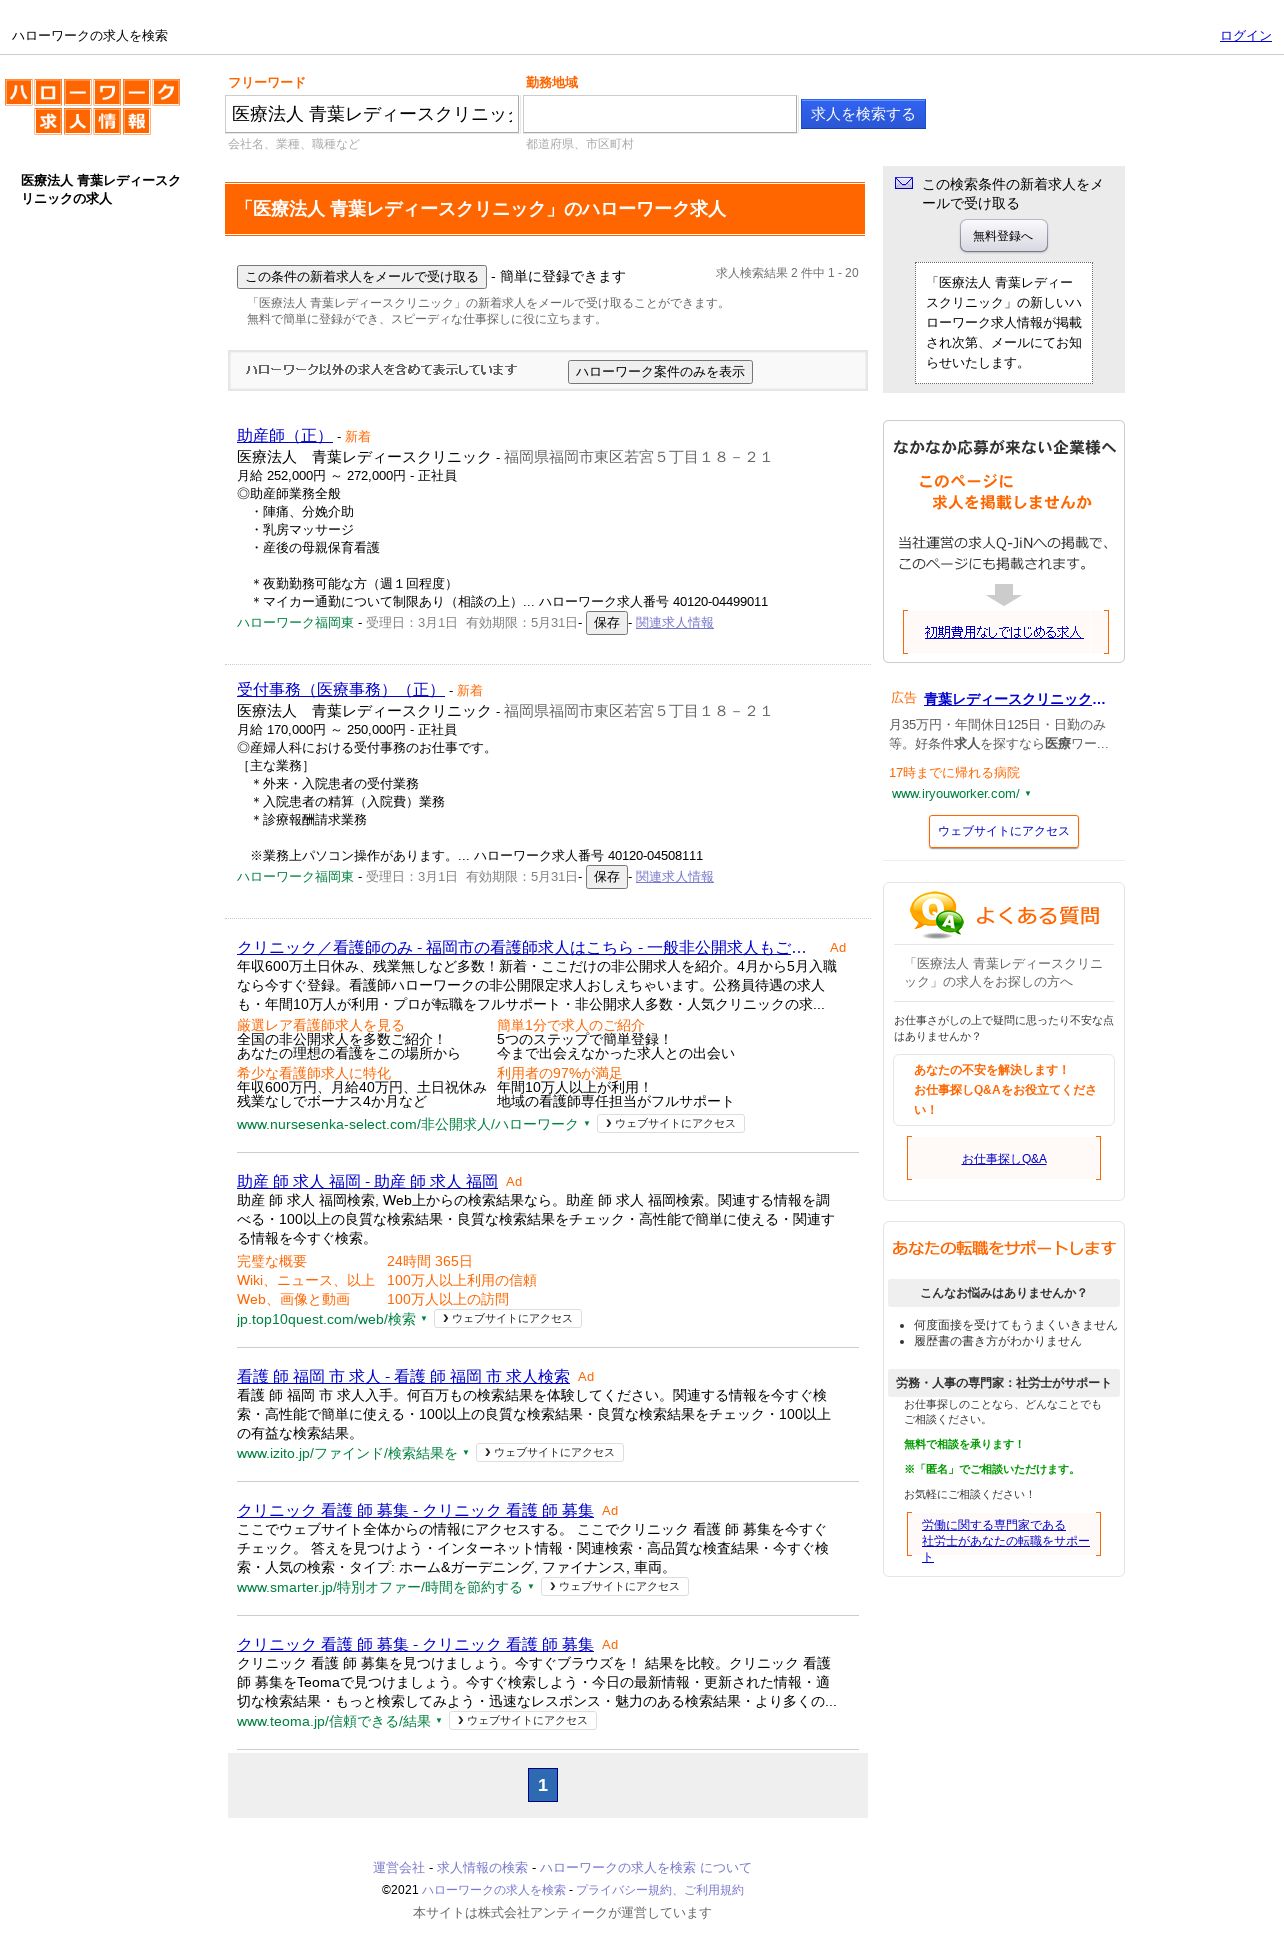Click the 求人を検索する button
This screenshot has width=1284, height=1933.
coord(863,114)
